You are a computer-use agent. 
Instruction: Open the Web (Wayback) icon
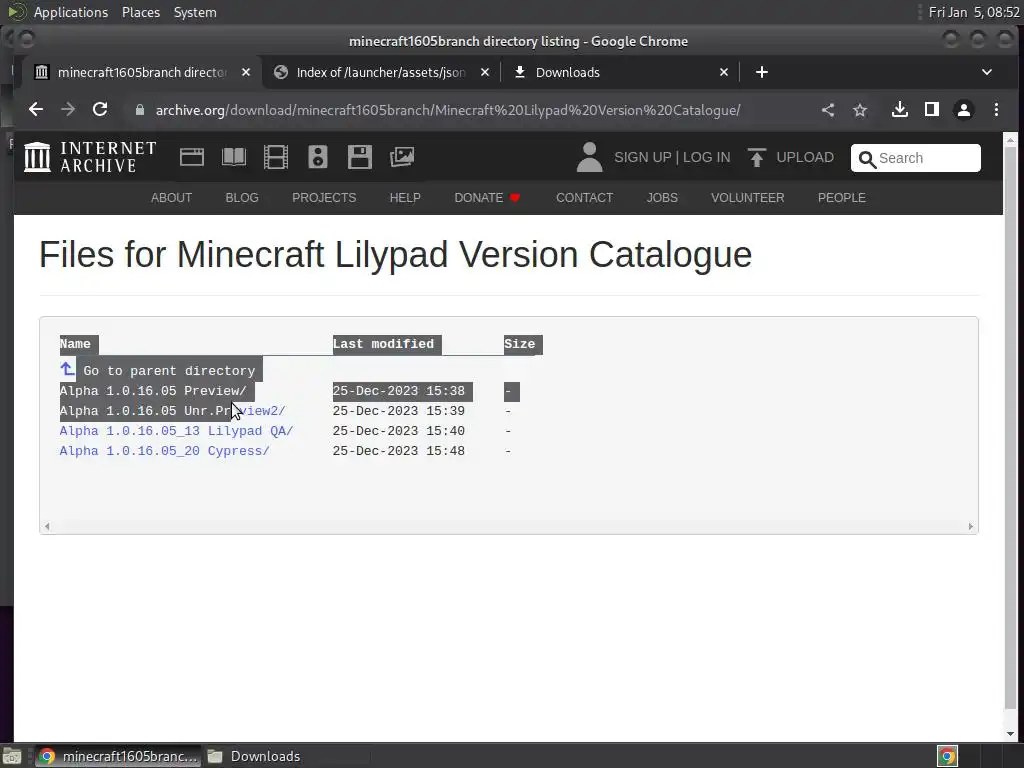(x=192, y=157)
